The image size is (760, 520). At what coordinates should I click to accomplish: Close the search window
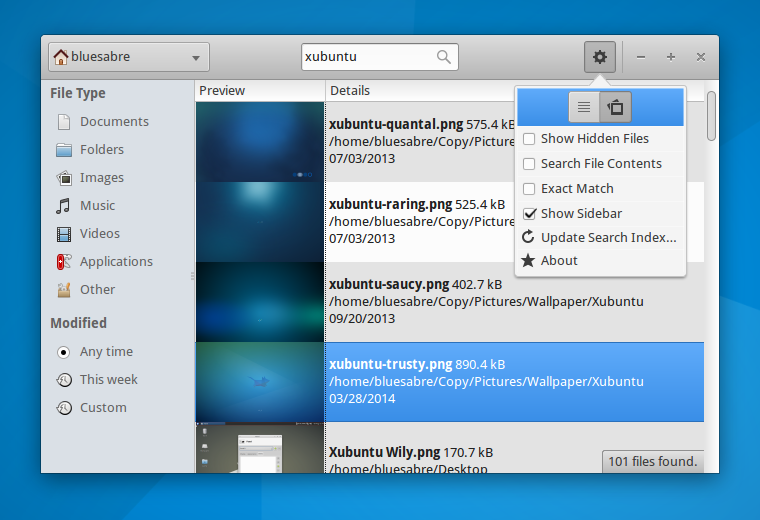click(701, 57)
